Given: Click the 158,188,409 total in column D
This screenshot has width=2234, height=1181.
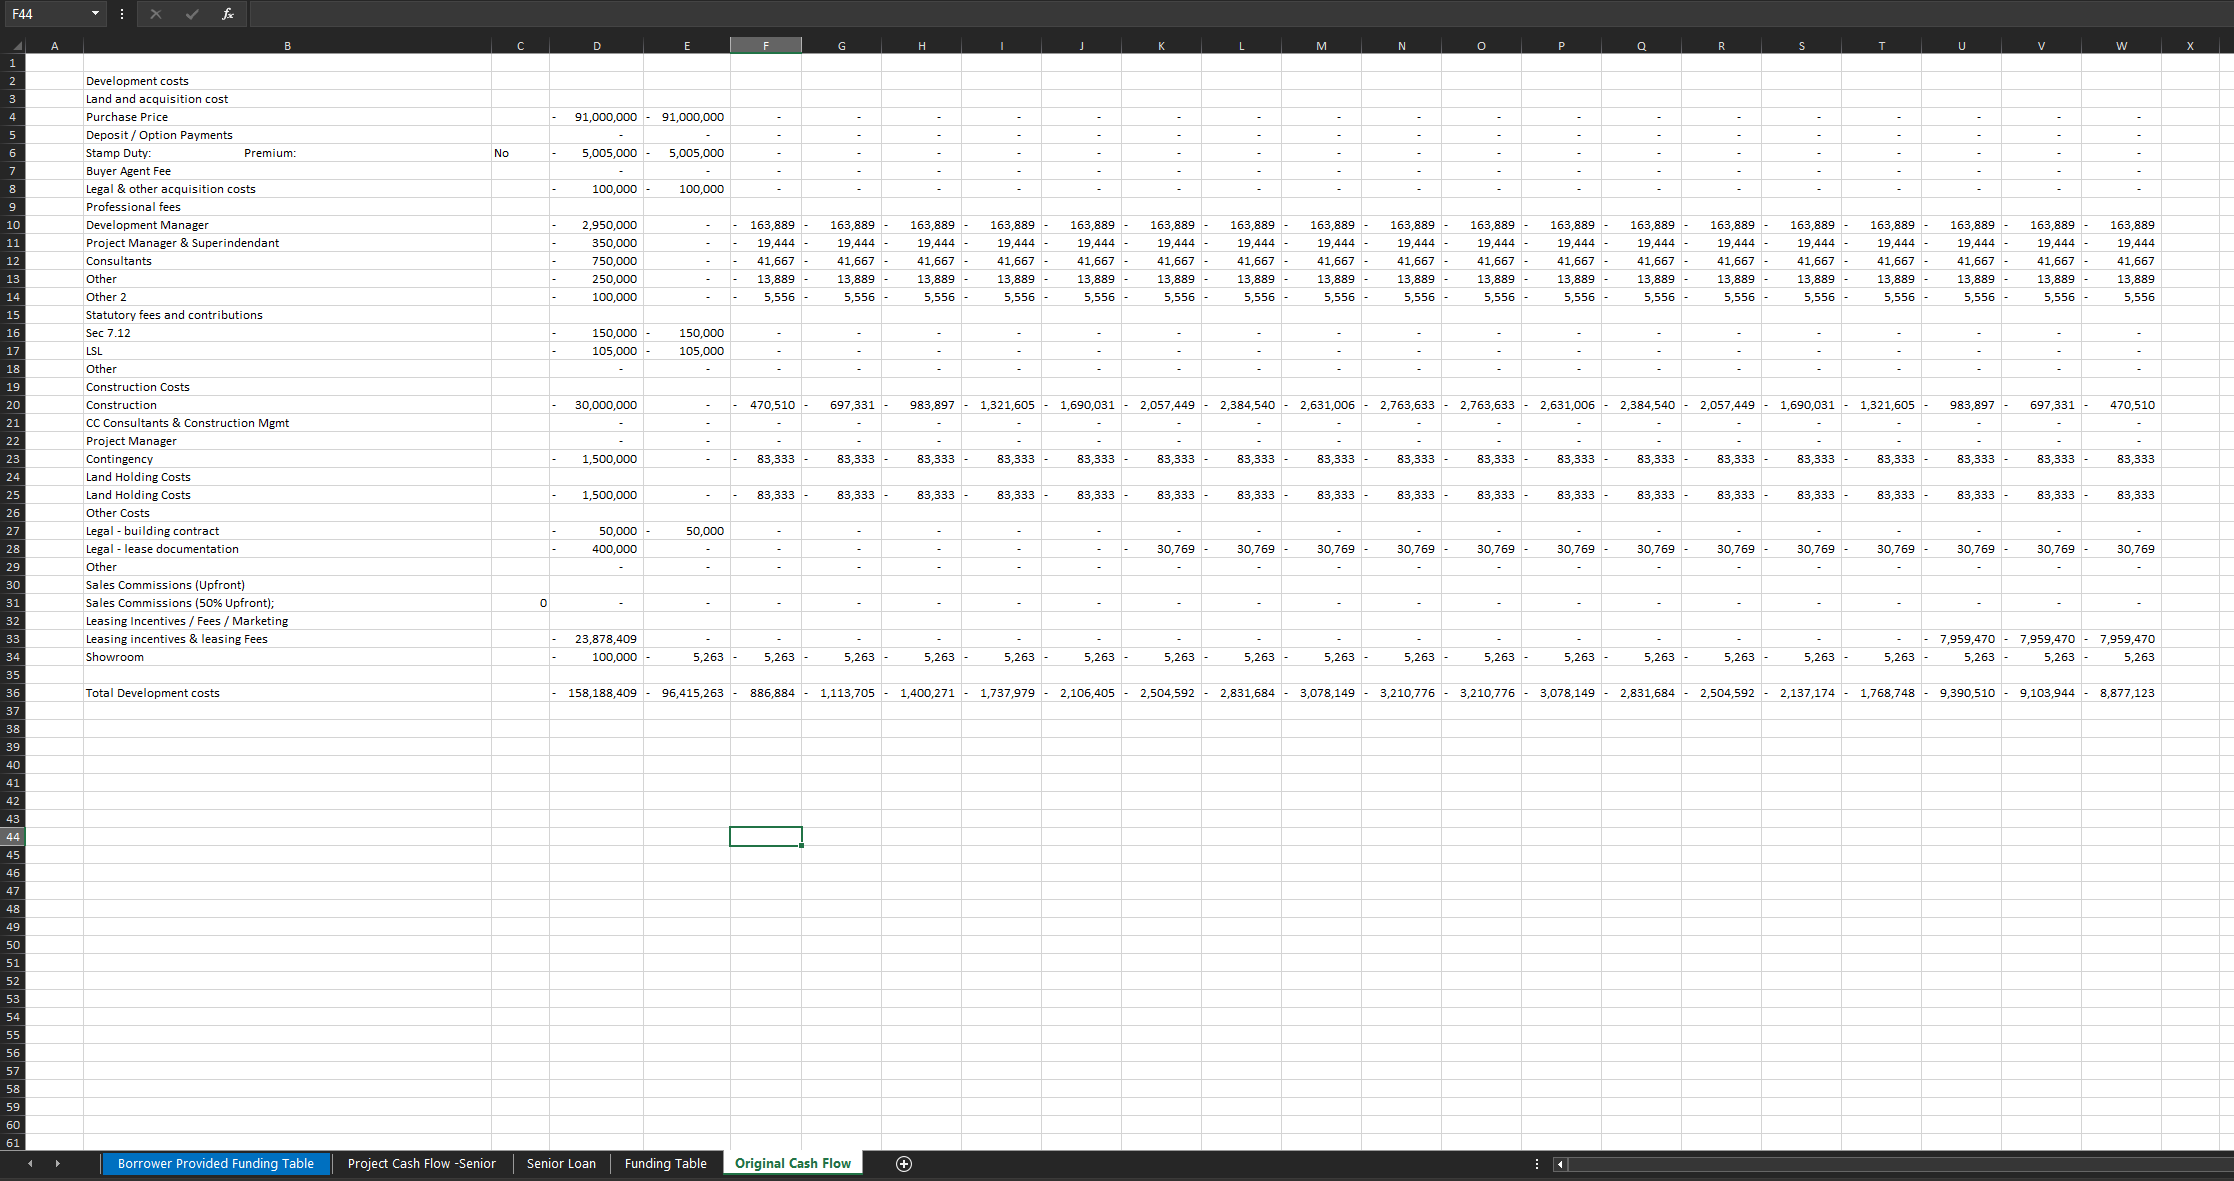Looking at the screenshot, I should coord(597,693).
